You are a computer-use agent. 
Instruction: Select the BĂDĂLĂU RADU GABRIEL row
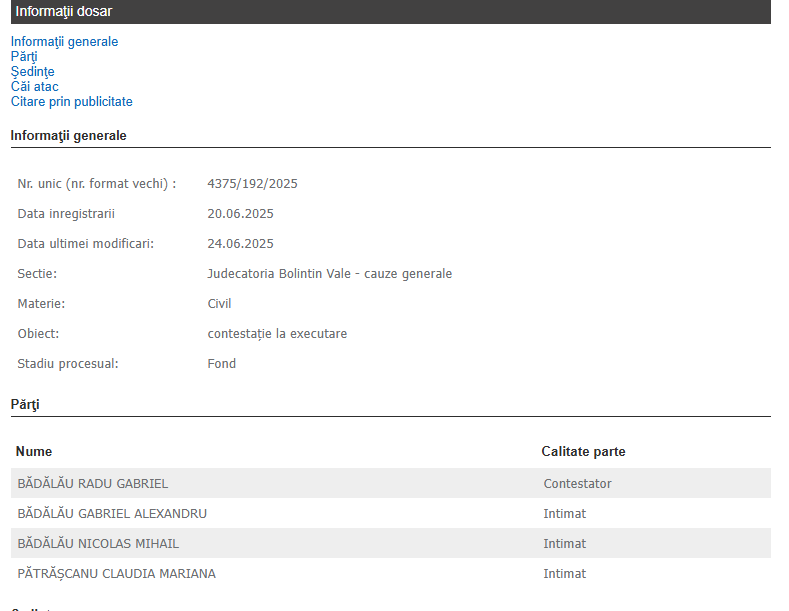(93, 484)
